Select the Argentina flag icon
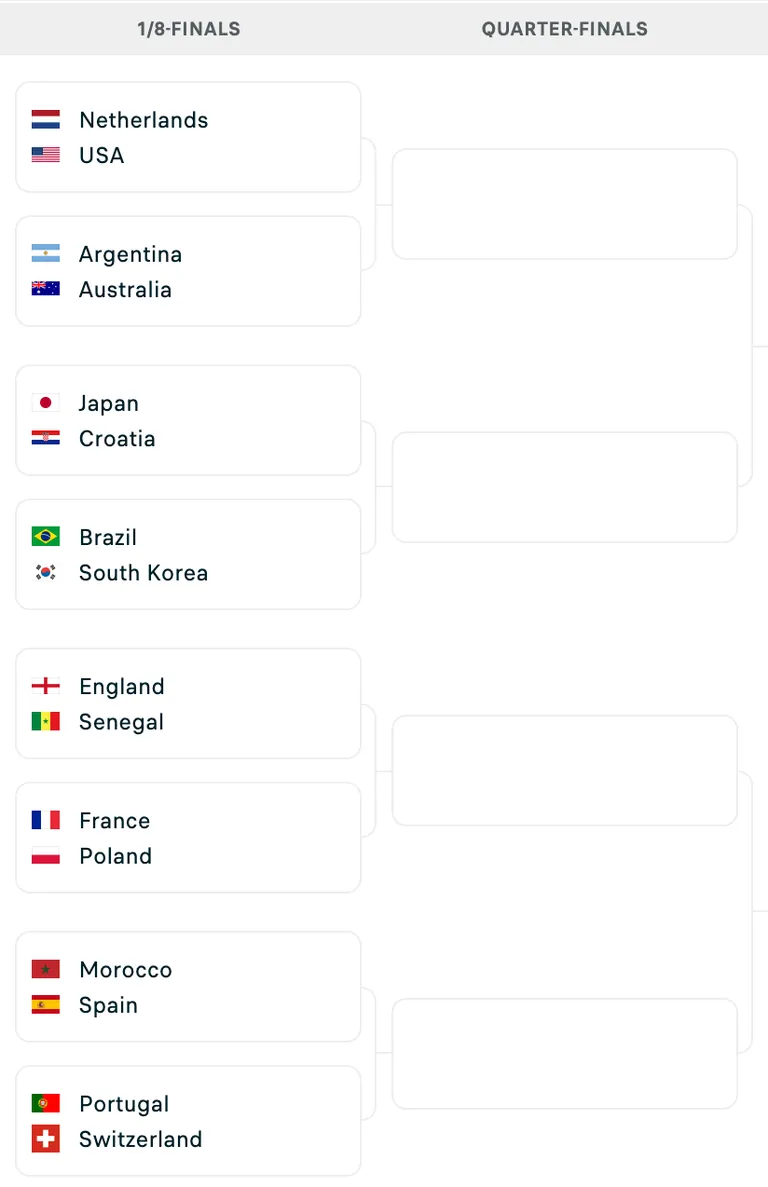Image resolution: width=768 pixels, height=1187 pixels. [x=45, y=254]
